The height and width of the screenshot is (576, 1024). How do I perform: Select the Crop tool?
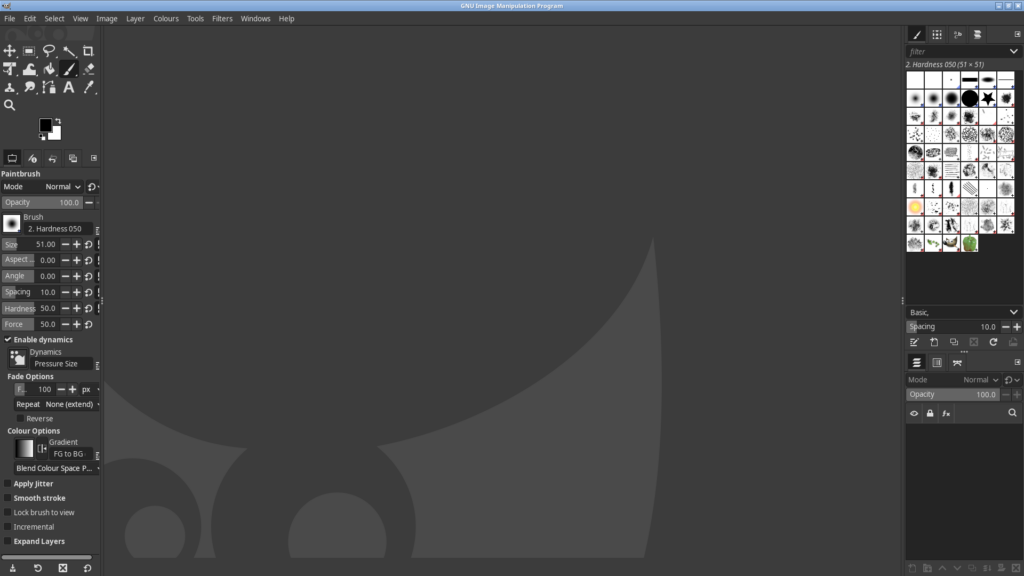88,51
